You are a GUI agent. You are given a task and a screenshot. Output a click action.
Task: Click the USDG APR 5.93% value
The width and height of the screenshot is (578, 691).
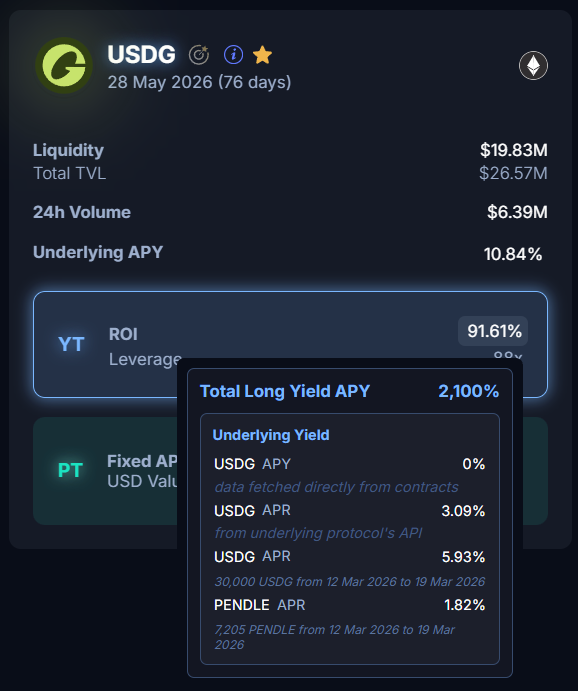pos(463,557)
